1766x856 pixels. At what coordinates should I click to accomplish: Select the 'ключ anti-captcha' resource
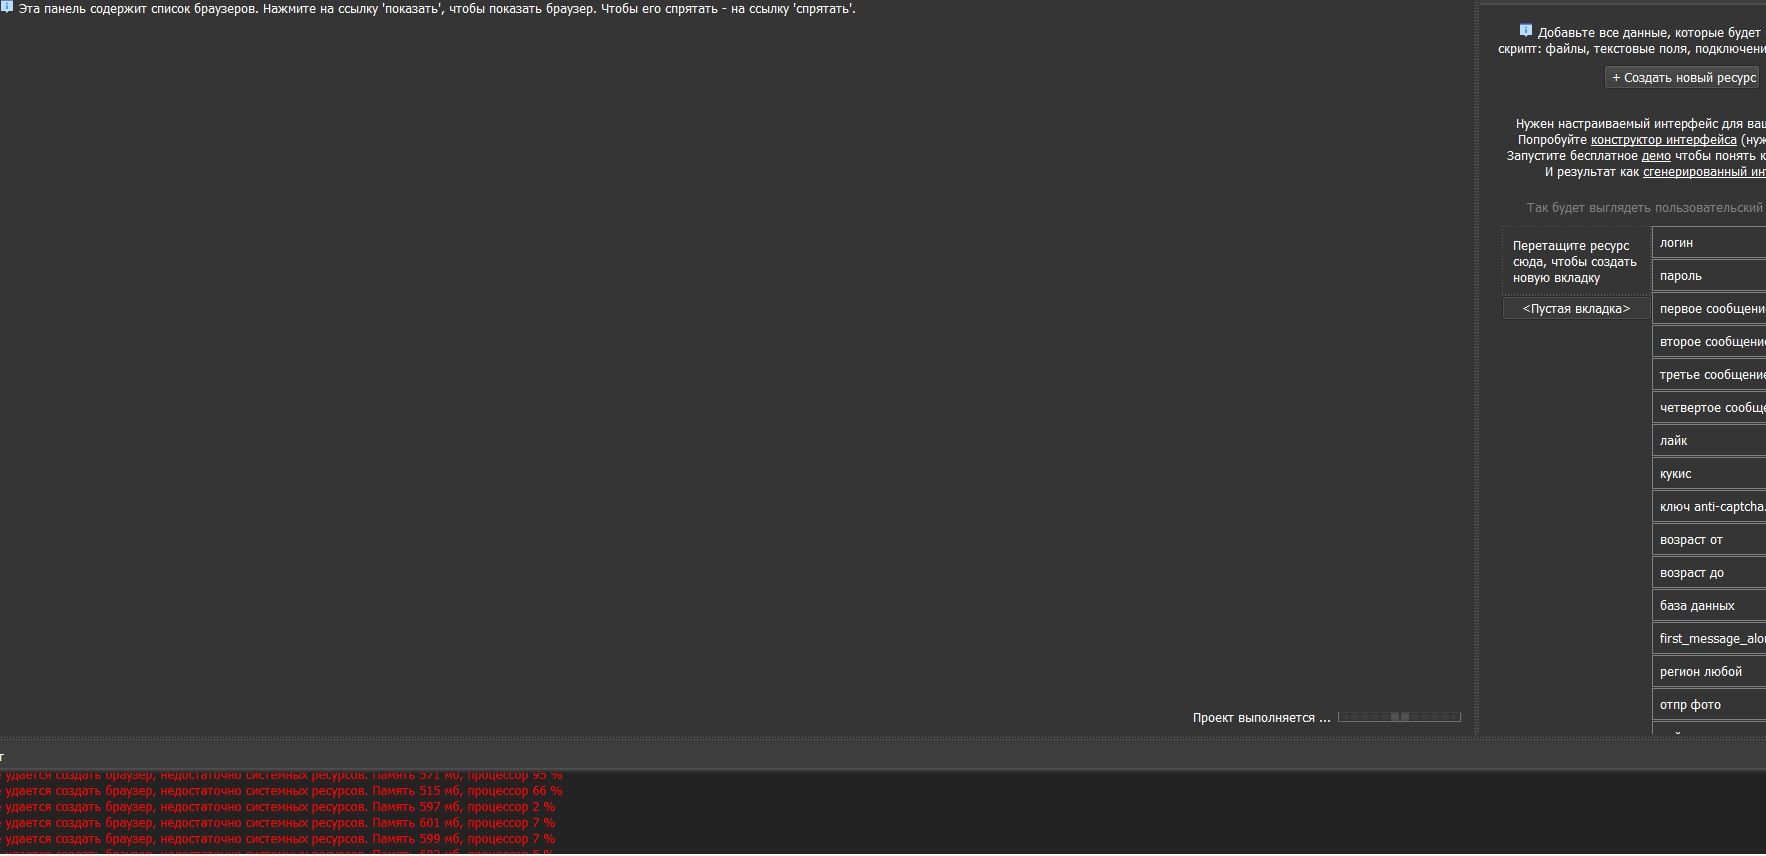(1710, 507)
